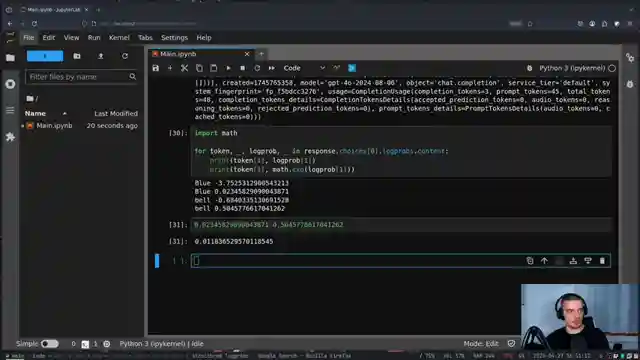Open the debugger panel right sidebar
640x360 pixels.
click(630, 84)
